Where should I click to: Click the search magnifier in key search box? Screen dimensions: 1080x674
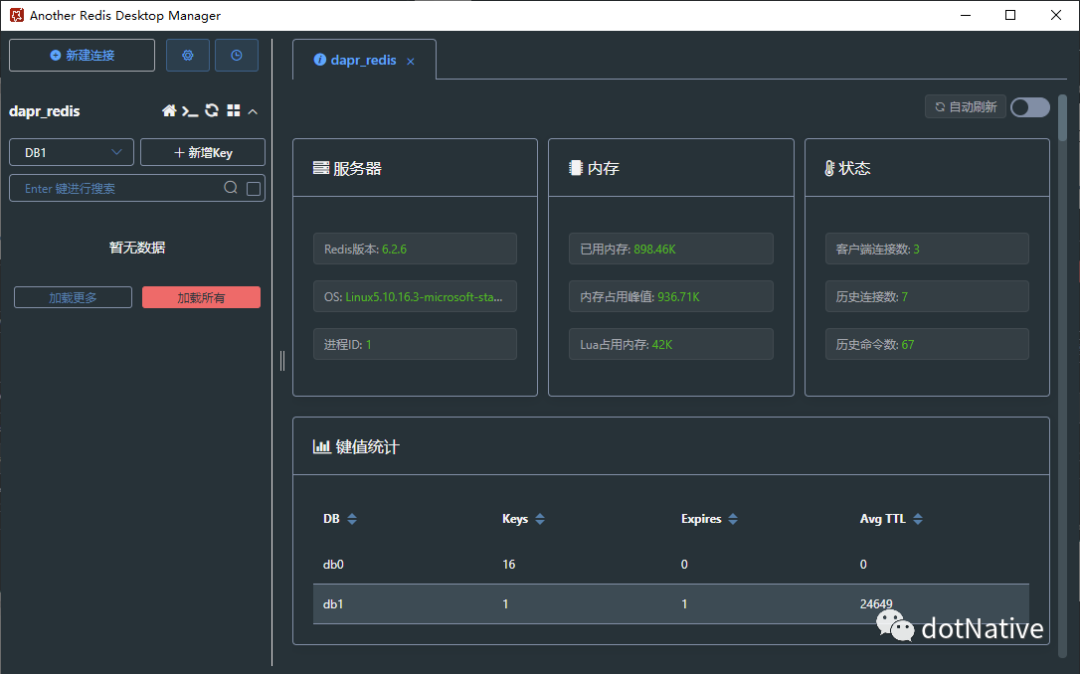(229, 187)
